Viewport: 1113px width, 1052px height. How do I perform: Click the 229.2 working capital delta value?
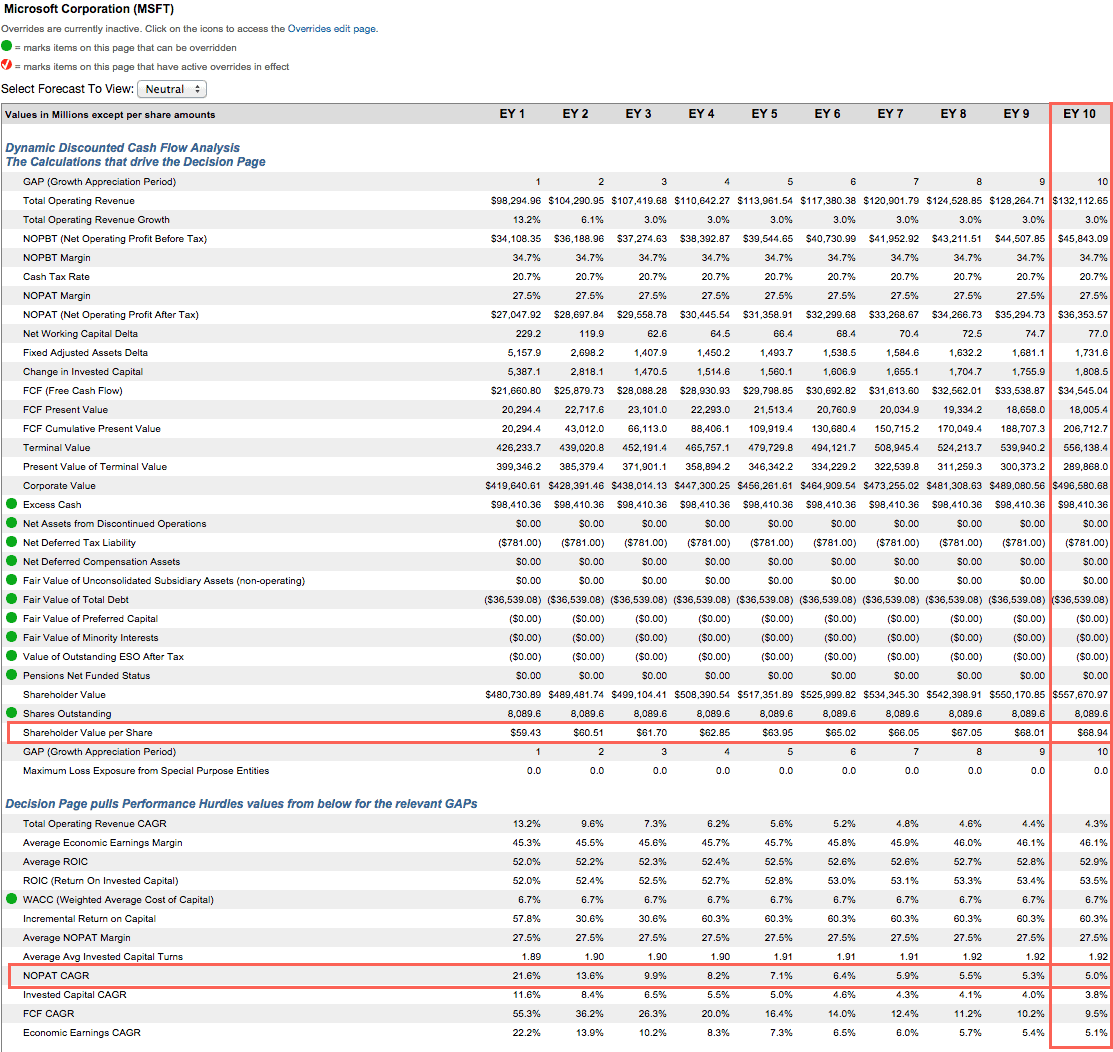click(528, 334)
